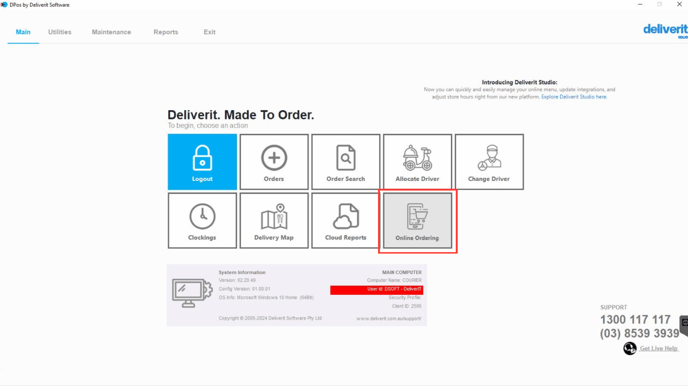Select the Exit menu item
The width and height of the screenshot is (688, 386).
209,32
